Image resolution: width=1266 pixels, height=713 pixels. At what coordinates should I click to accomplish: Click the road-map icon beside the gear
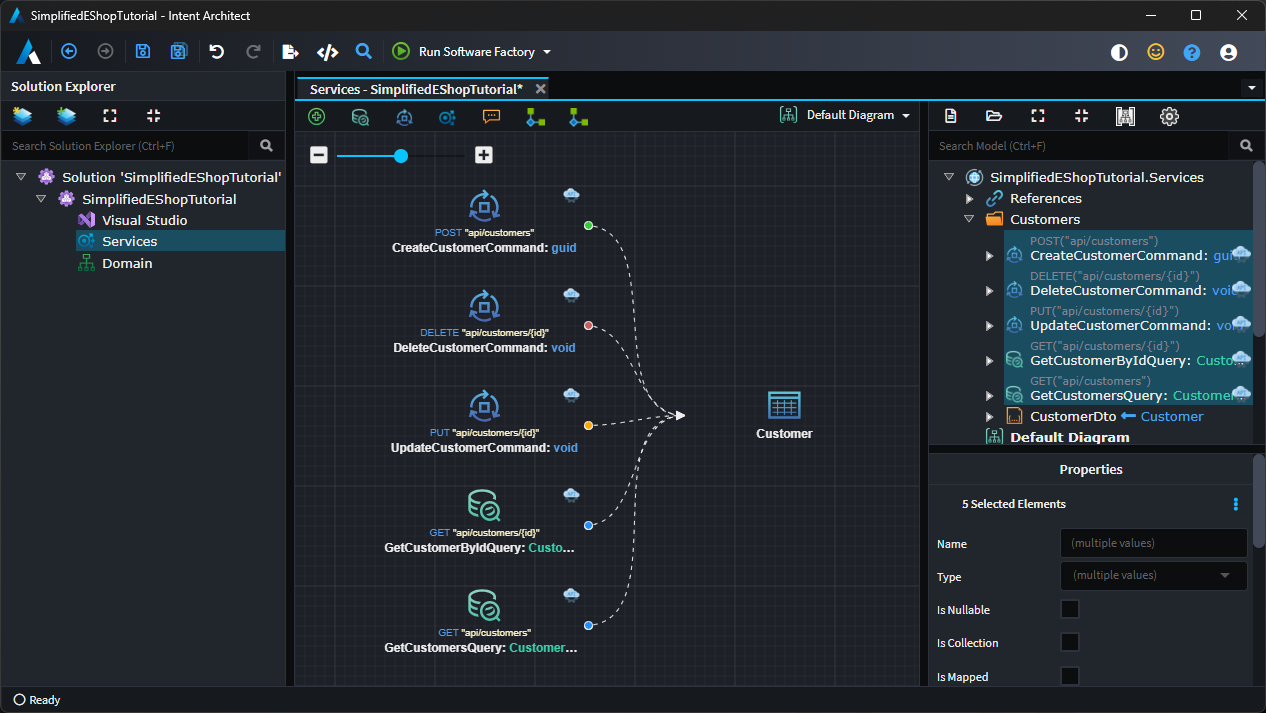(x=1125, y=116)
